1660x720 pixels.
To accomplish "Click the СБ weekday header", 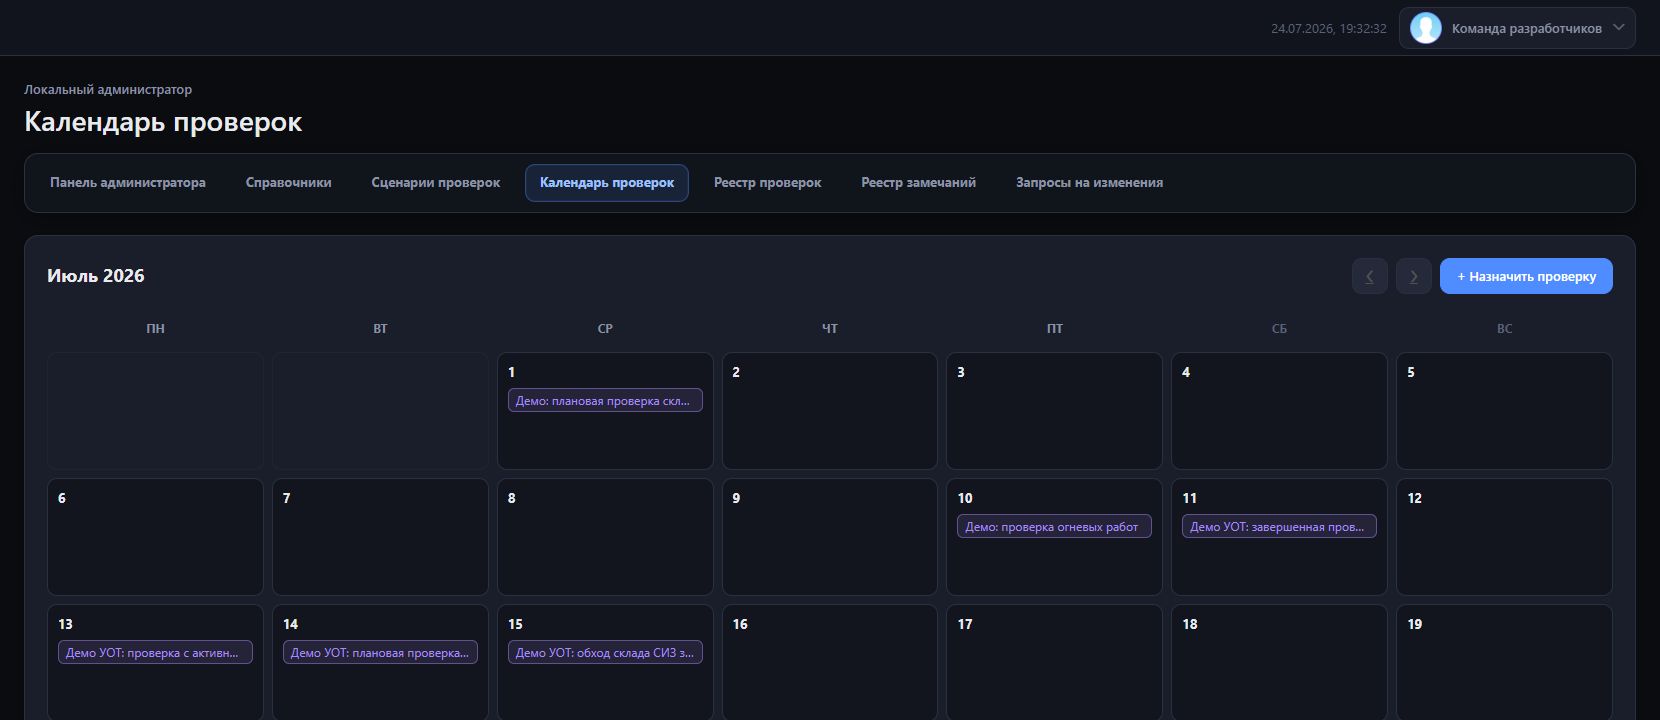I will point(1279,329).
